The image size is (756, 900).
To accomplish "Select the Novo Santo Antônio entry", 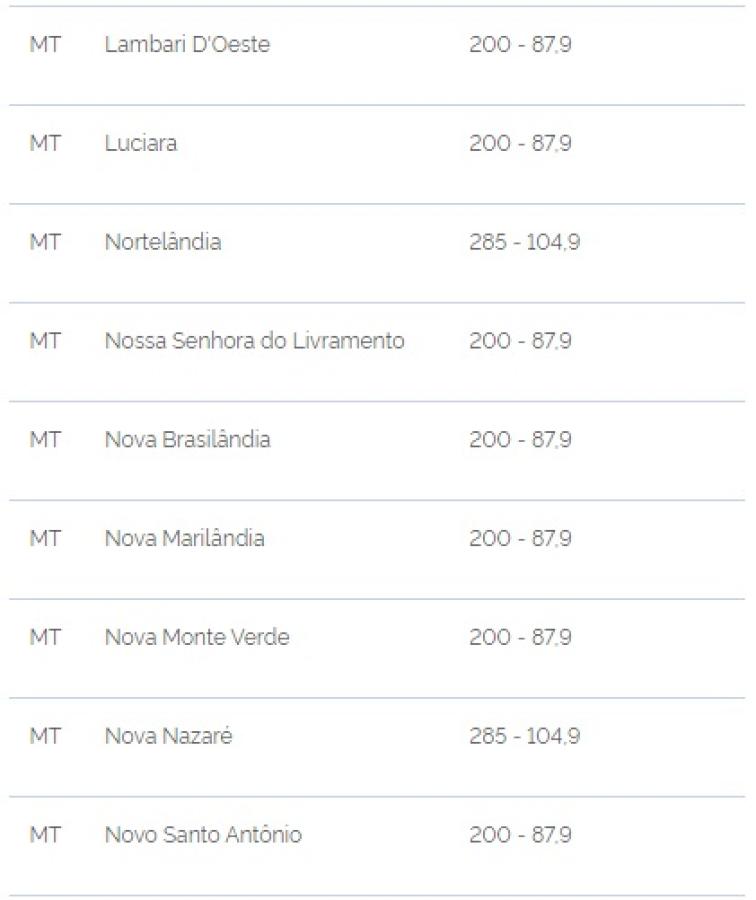I will [x=203, y=834].
